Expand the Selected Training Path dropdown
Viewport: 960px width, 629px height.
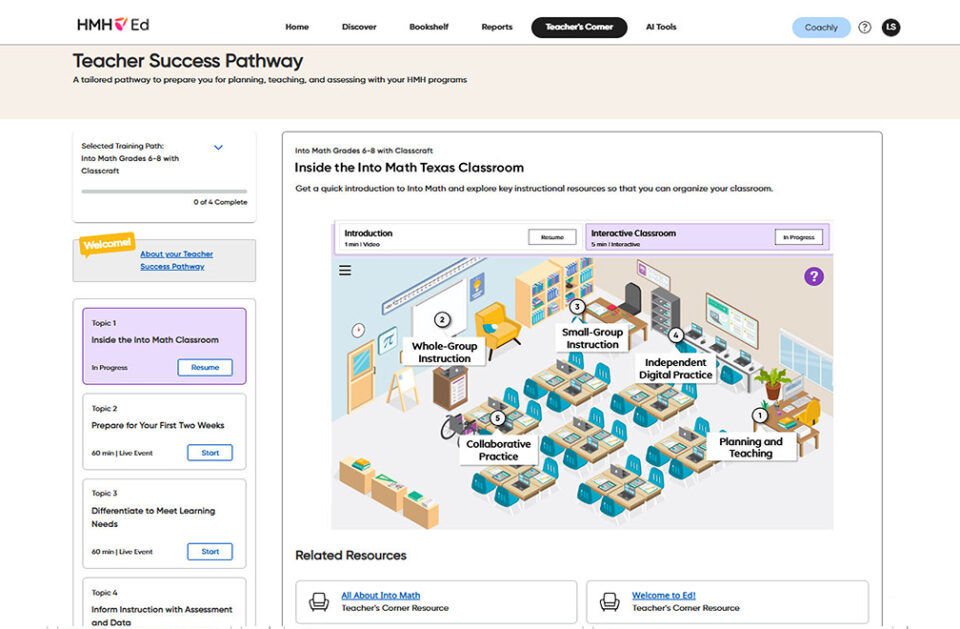coord(218,148)
